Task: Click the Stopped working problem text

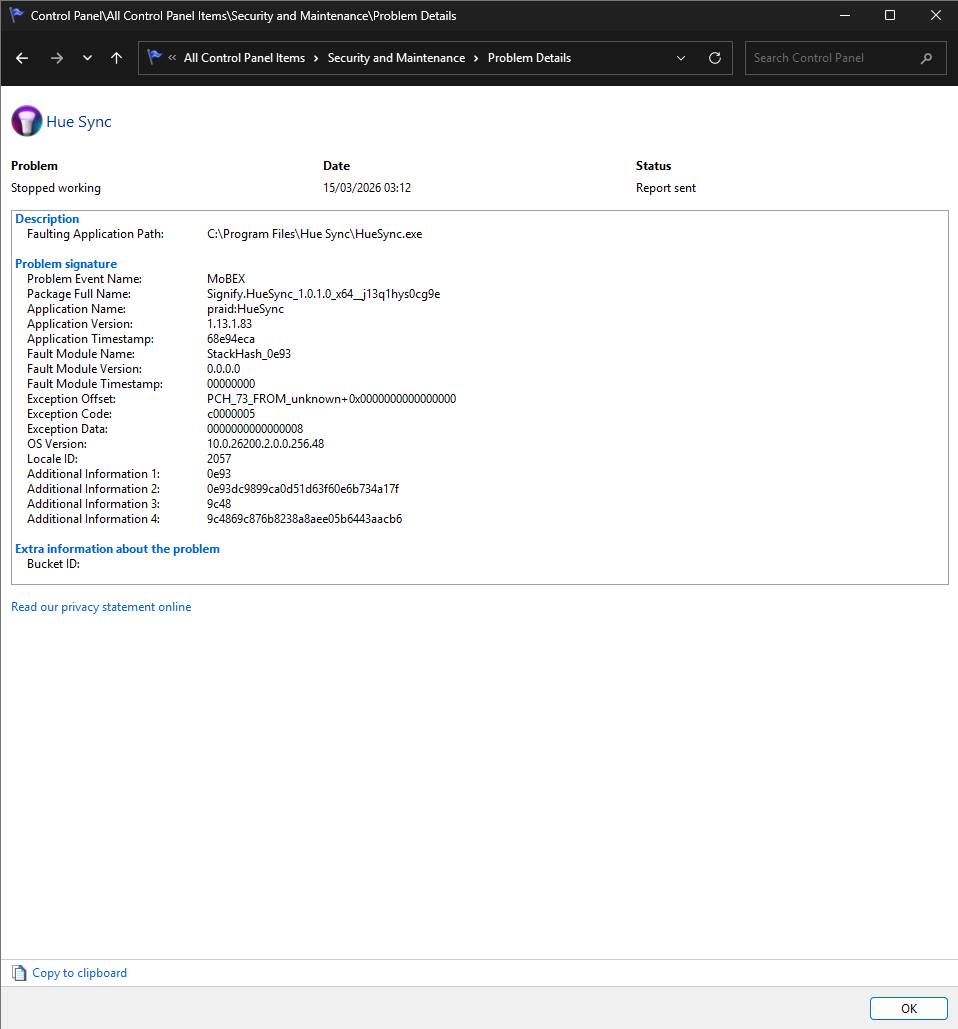Action: point(56,188)
